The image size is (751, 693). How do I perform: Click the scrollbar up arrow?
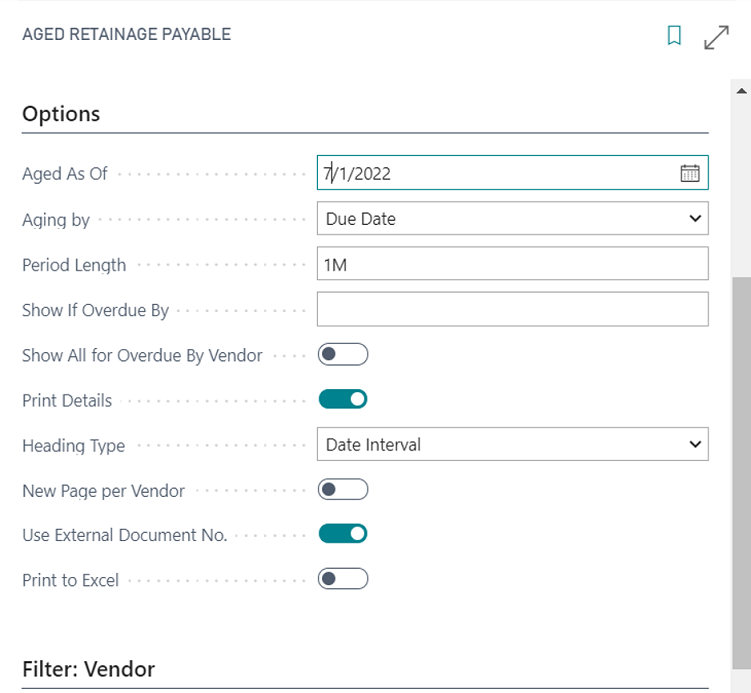[x=741, y=91]
